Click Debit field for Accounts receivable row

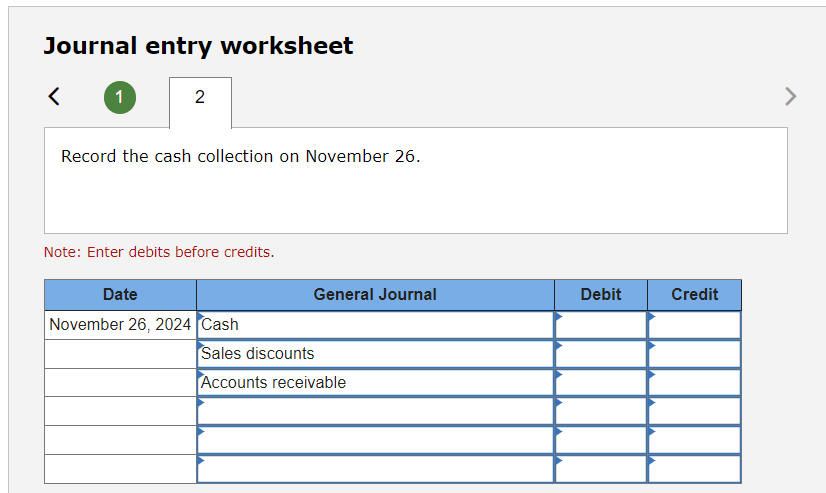tap(601, 382)
